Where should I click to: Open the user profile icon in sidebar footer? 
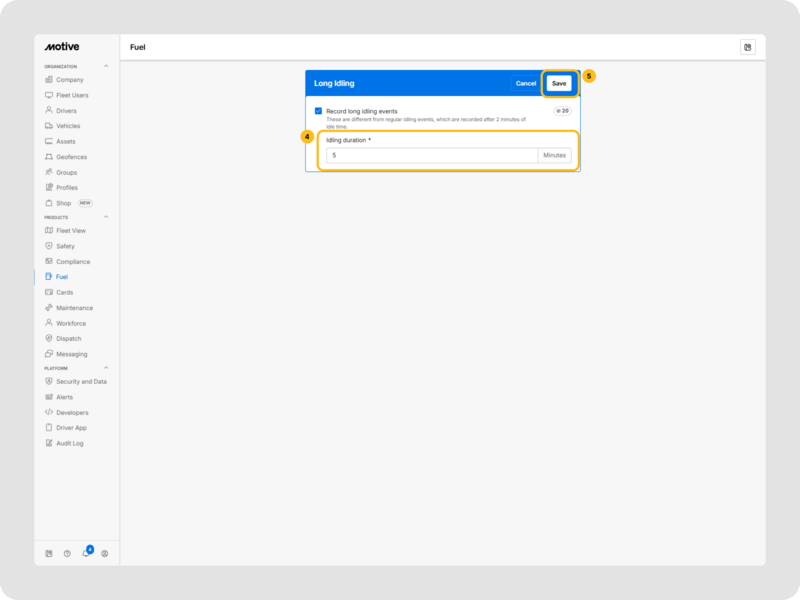[104, 553]
